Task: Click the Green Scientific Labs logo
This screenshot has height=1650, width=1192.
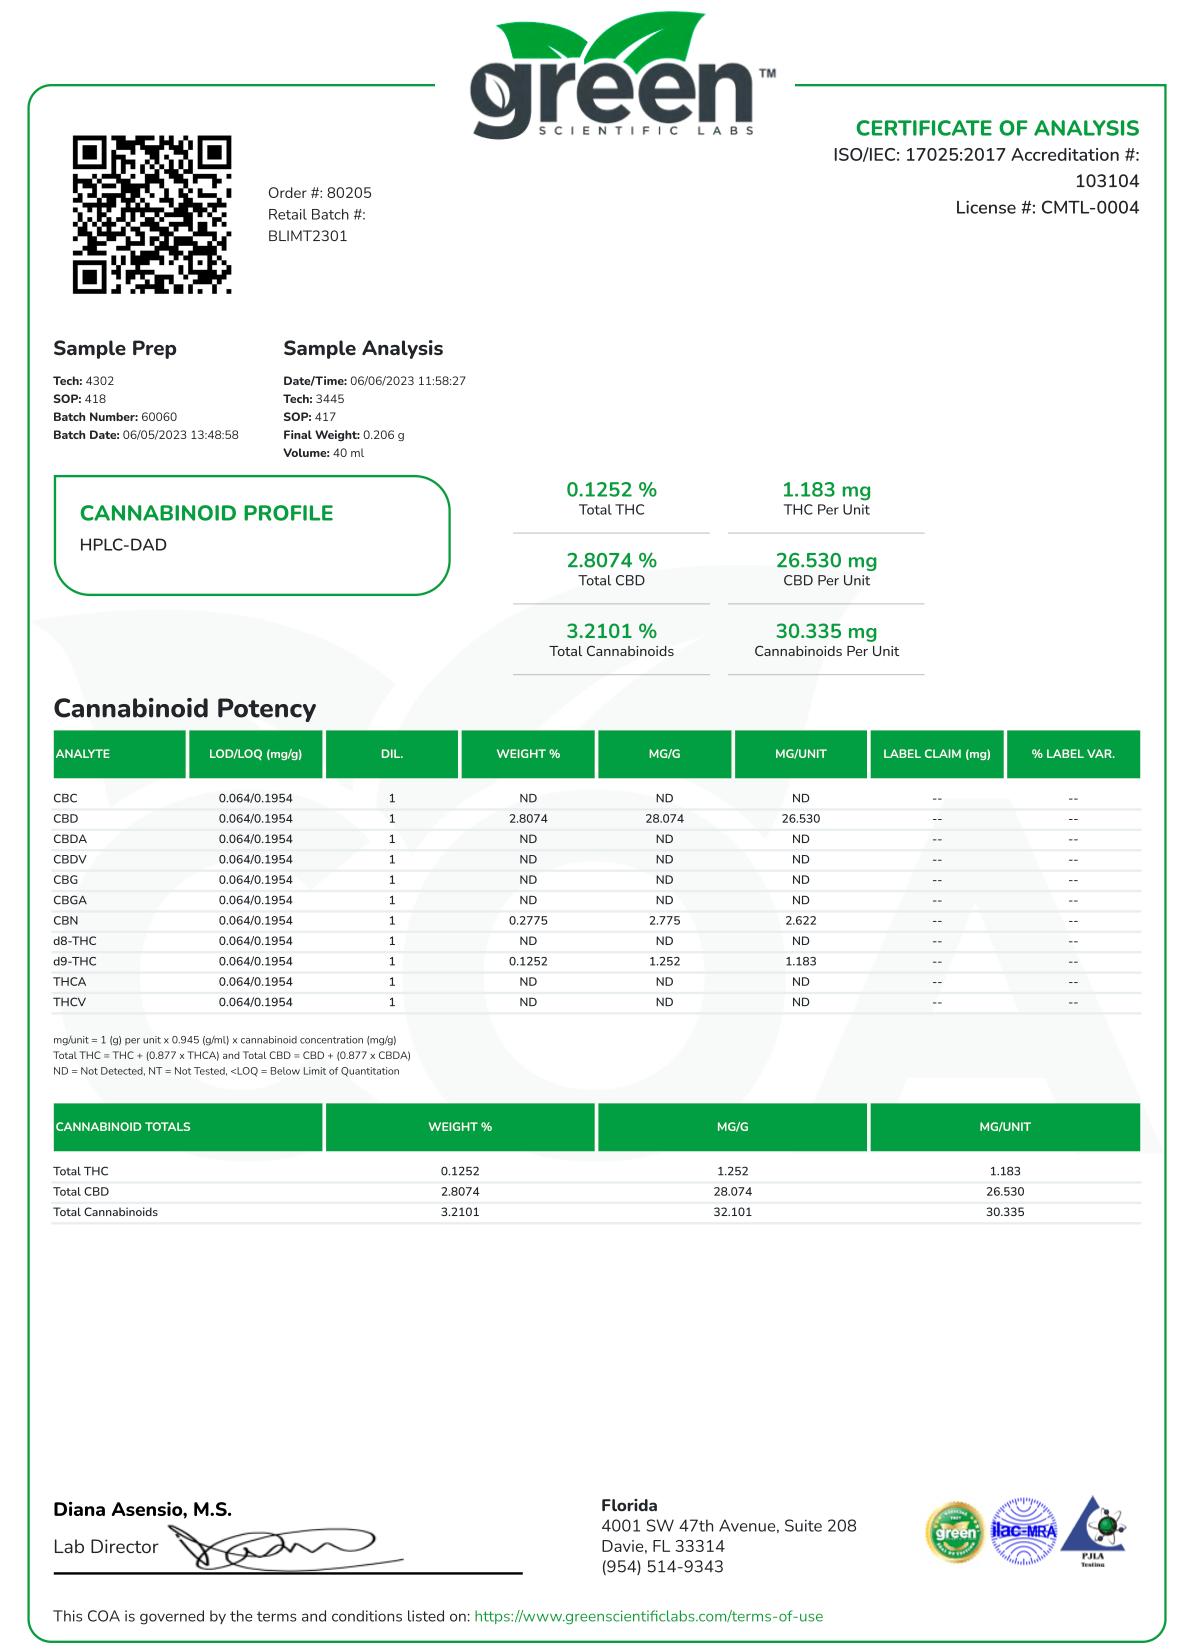Action: 620,80
